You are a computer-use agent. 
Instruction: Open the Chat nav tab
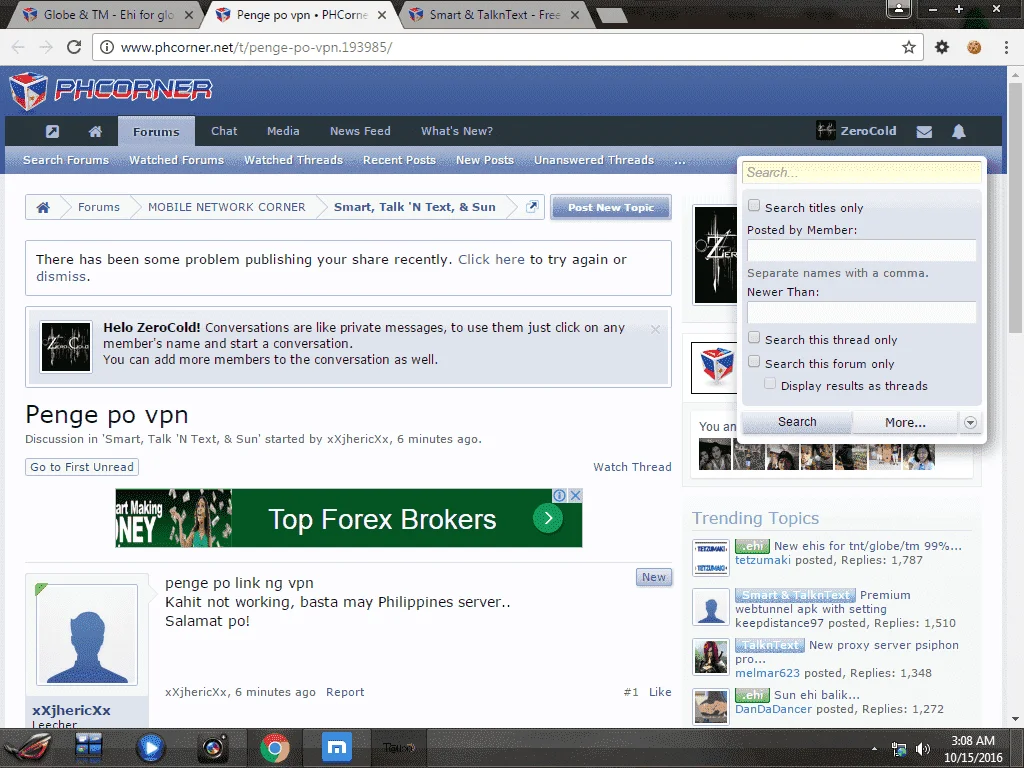(x=224, y=131)
